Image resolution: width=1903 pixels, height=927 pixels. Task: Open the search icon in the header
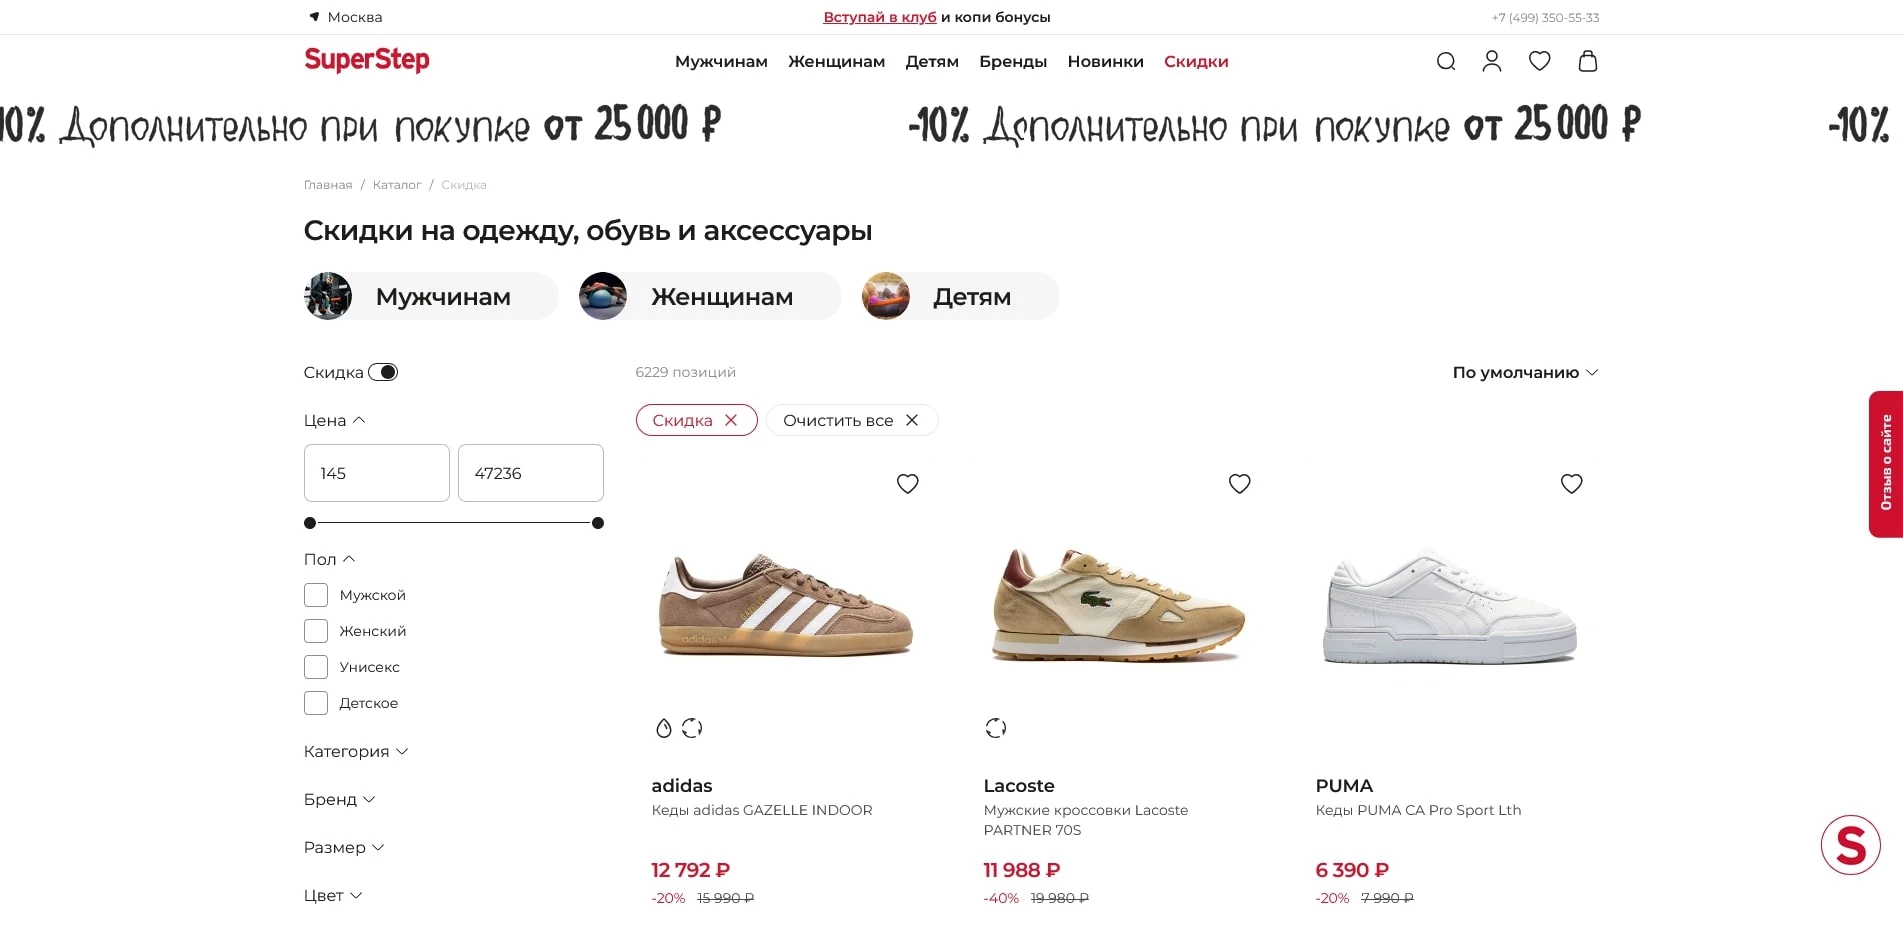[x=1445, y=61]
